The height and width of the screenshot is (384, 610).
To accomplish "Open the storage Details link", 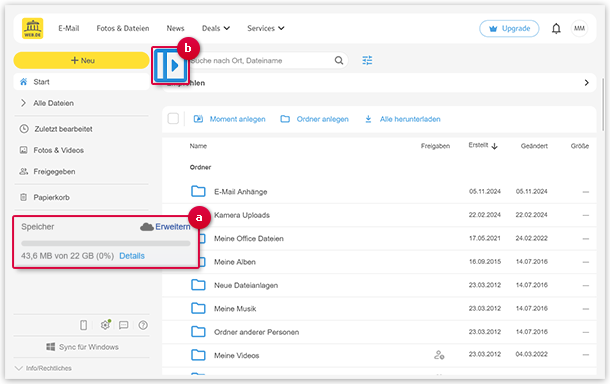I will coord(132,256).
